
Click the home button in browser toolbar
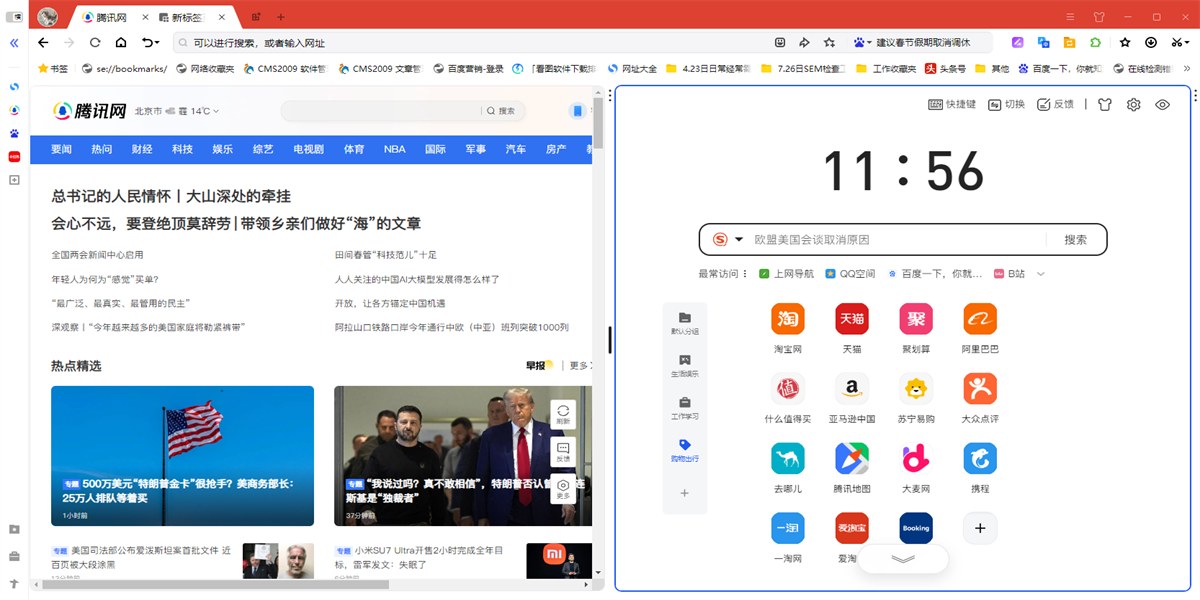(x=121, y=43)
